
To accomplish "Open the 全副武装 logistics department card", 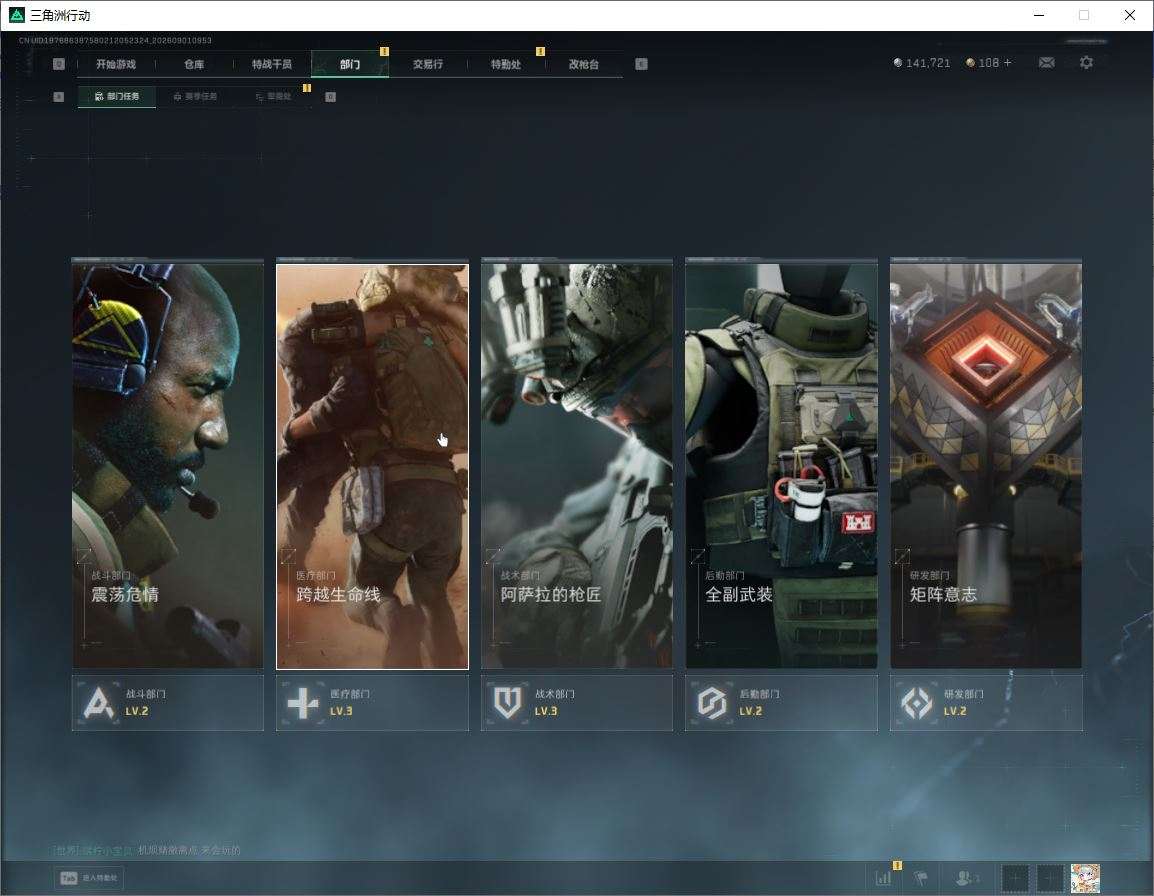I will point(782,465).
